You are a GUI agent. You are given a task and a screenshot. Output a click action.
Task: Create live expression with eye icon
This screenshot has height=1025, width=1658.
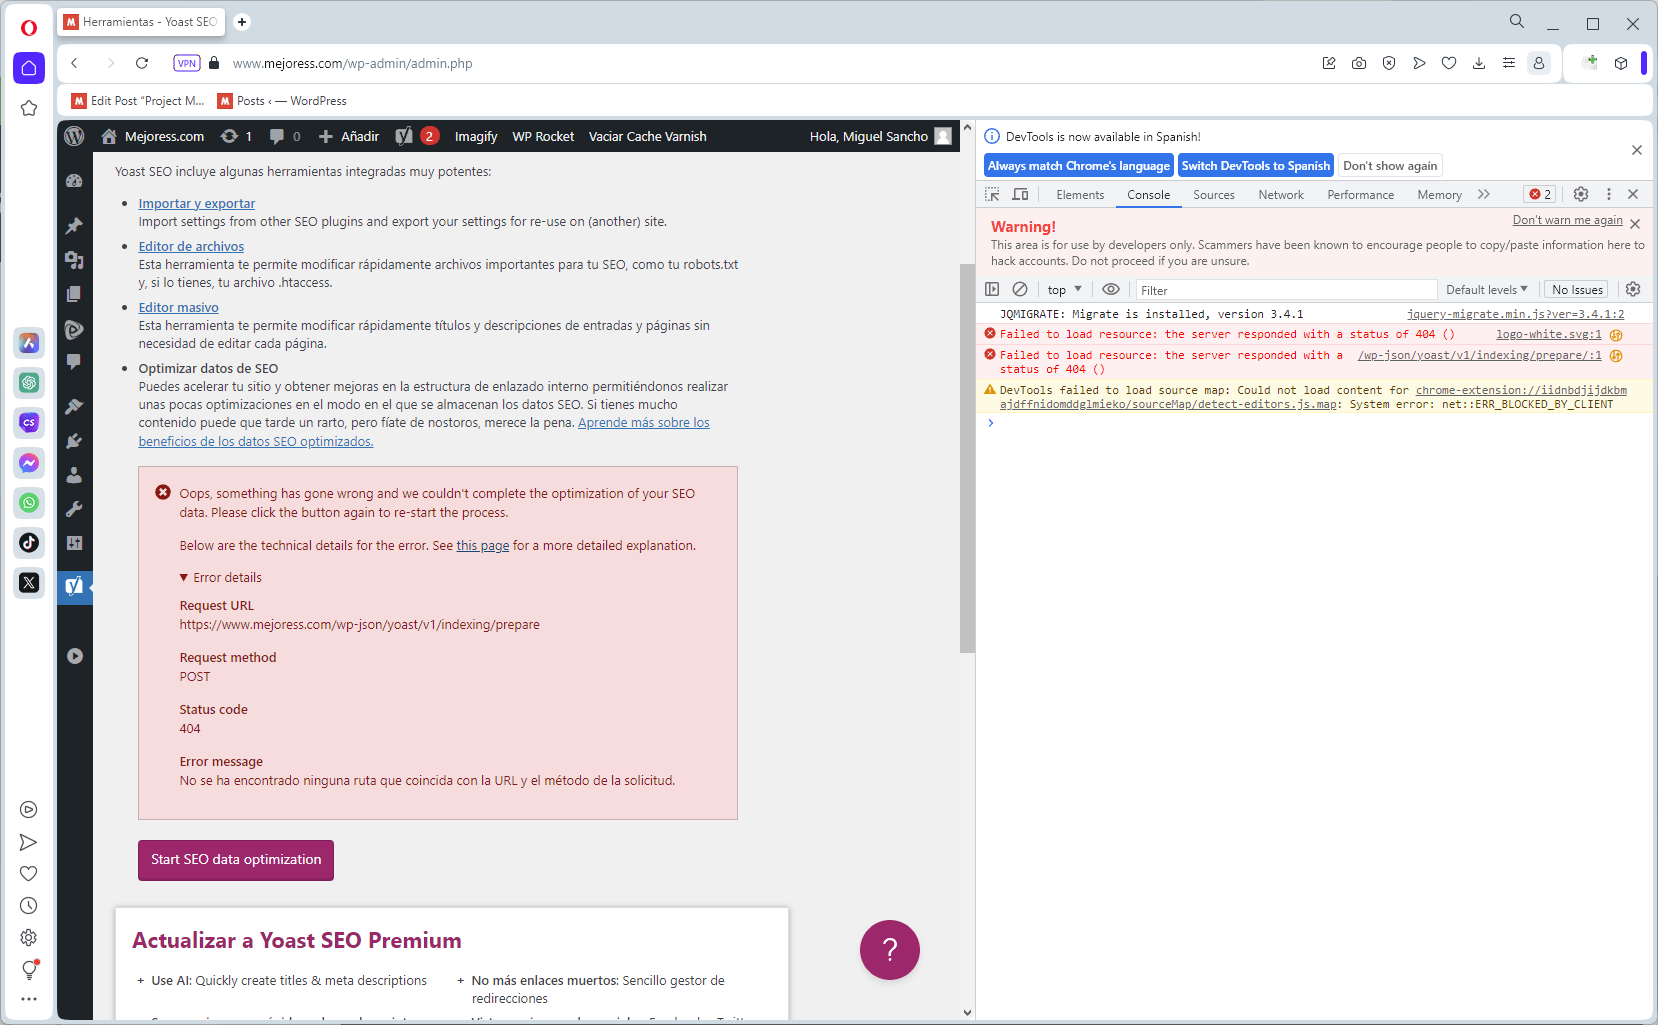[1111, 289]
